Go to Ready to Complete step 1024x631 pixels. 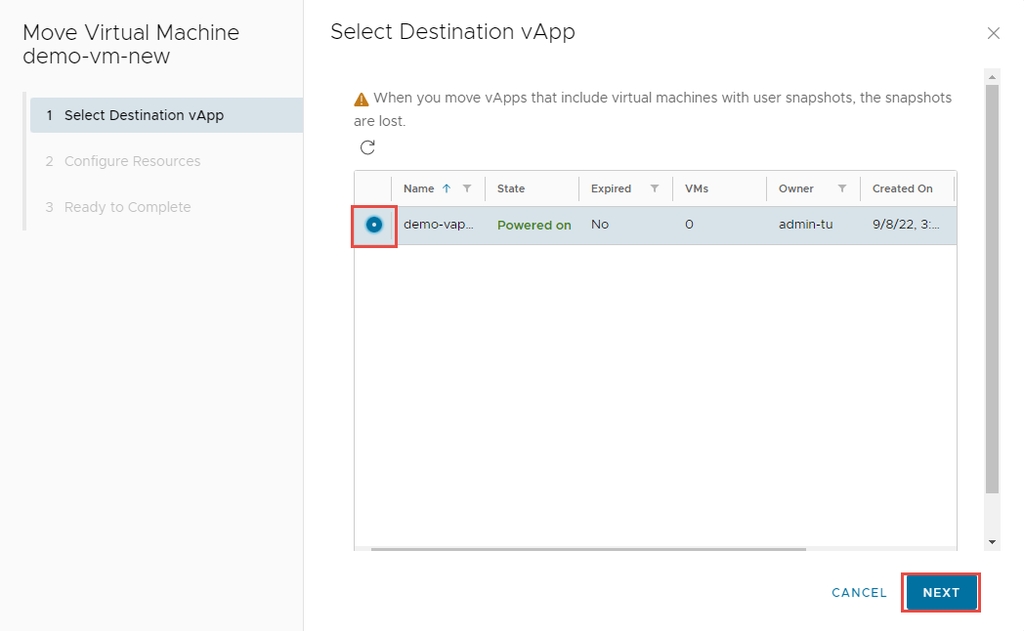[127, 207]
